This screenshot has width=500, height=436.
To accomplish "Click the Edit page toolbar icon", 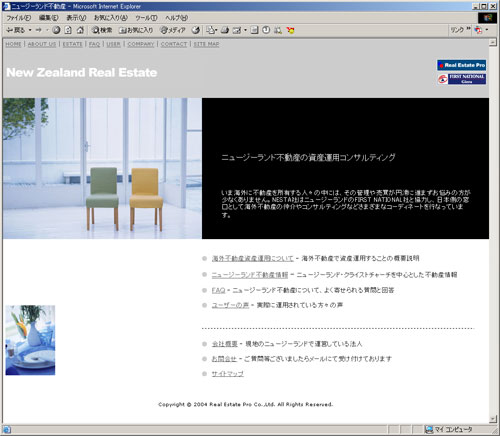I will tap(237, 30).
